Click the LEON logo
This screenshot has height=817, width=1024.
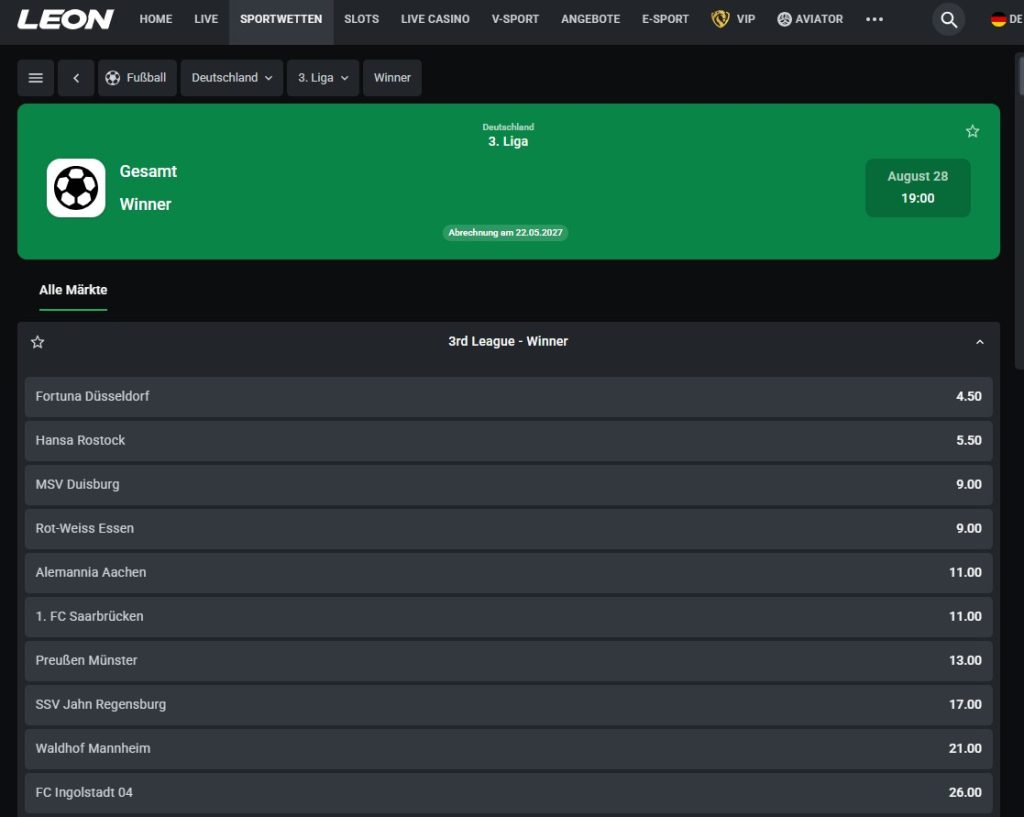coord(65,19)
